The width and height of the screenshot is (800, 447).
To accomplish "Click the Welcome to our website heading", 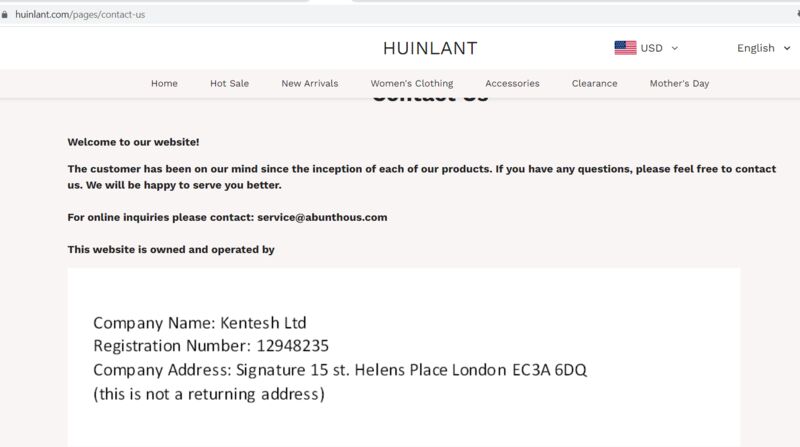I will (133, 142).
